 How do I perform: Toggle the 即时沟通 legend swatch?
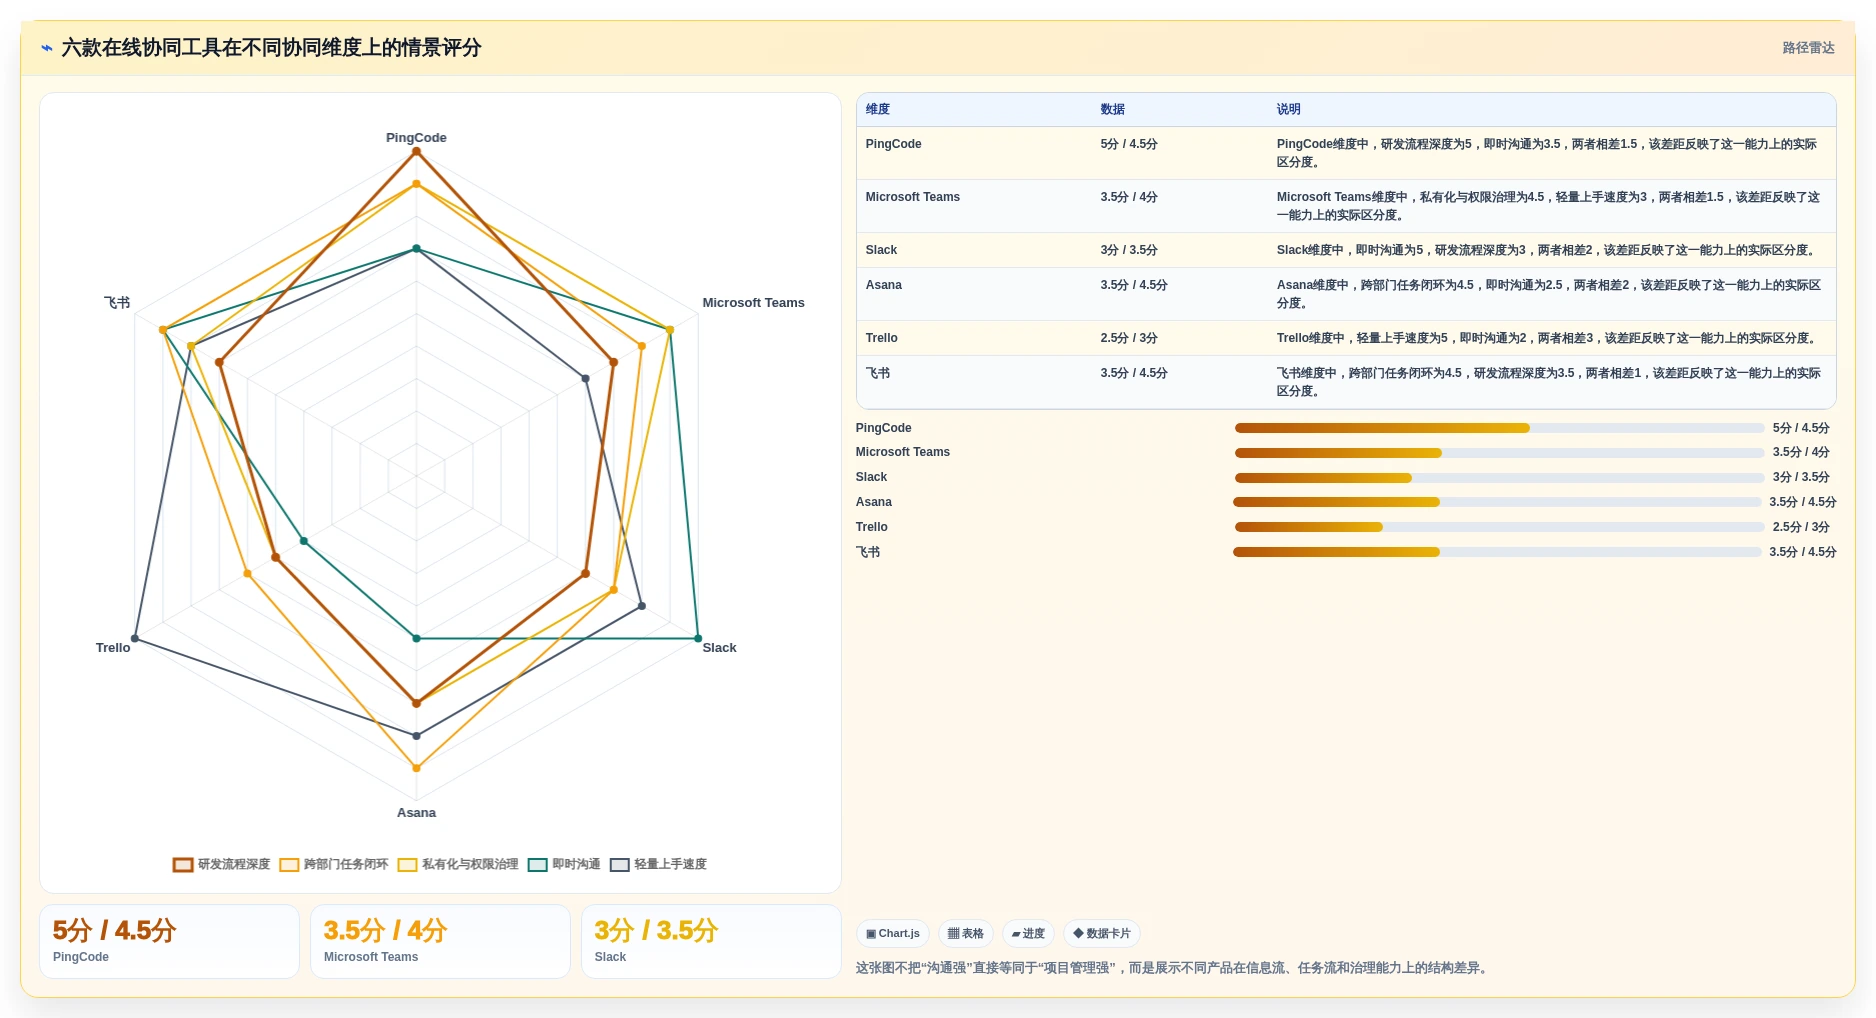(x=538, y=865)
